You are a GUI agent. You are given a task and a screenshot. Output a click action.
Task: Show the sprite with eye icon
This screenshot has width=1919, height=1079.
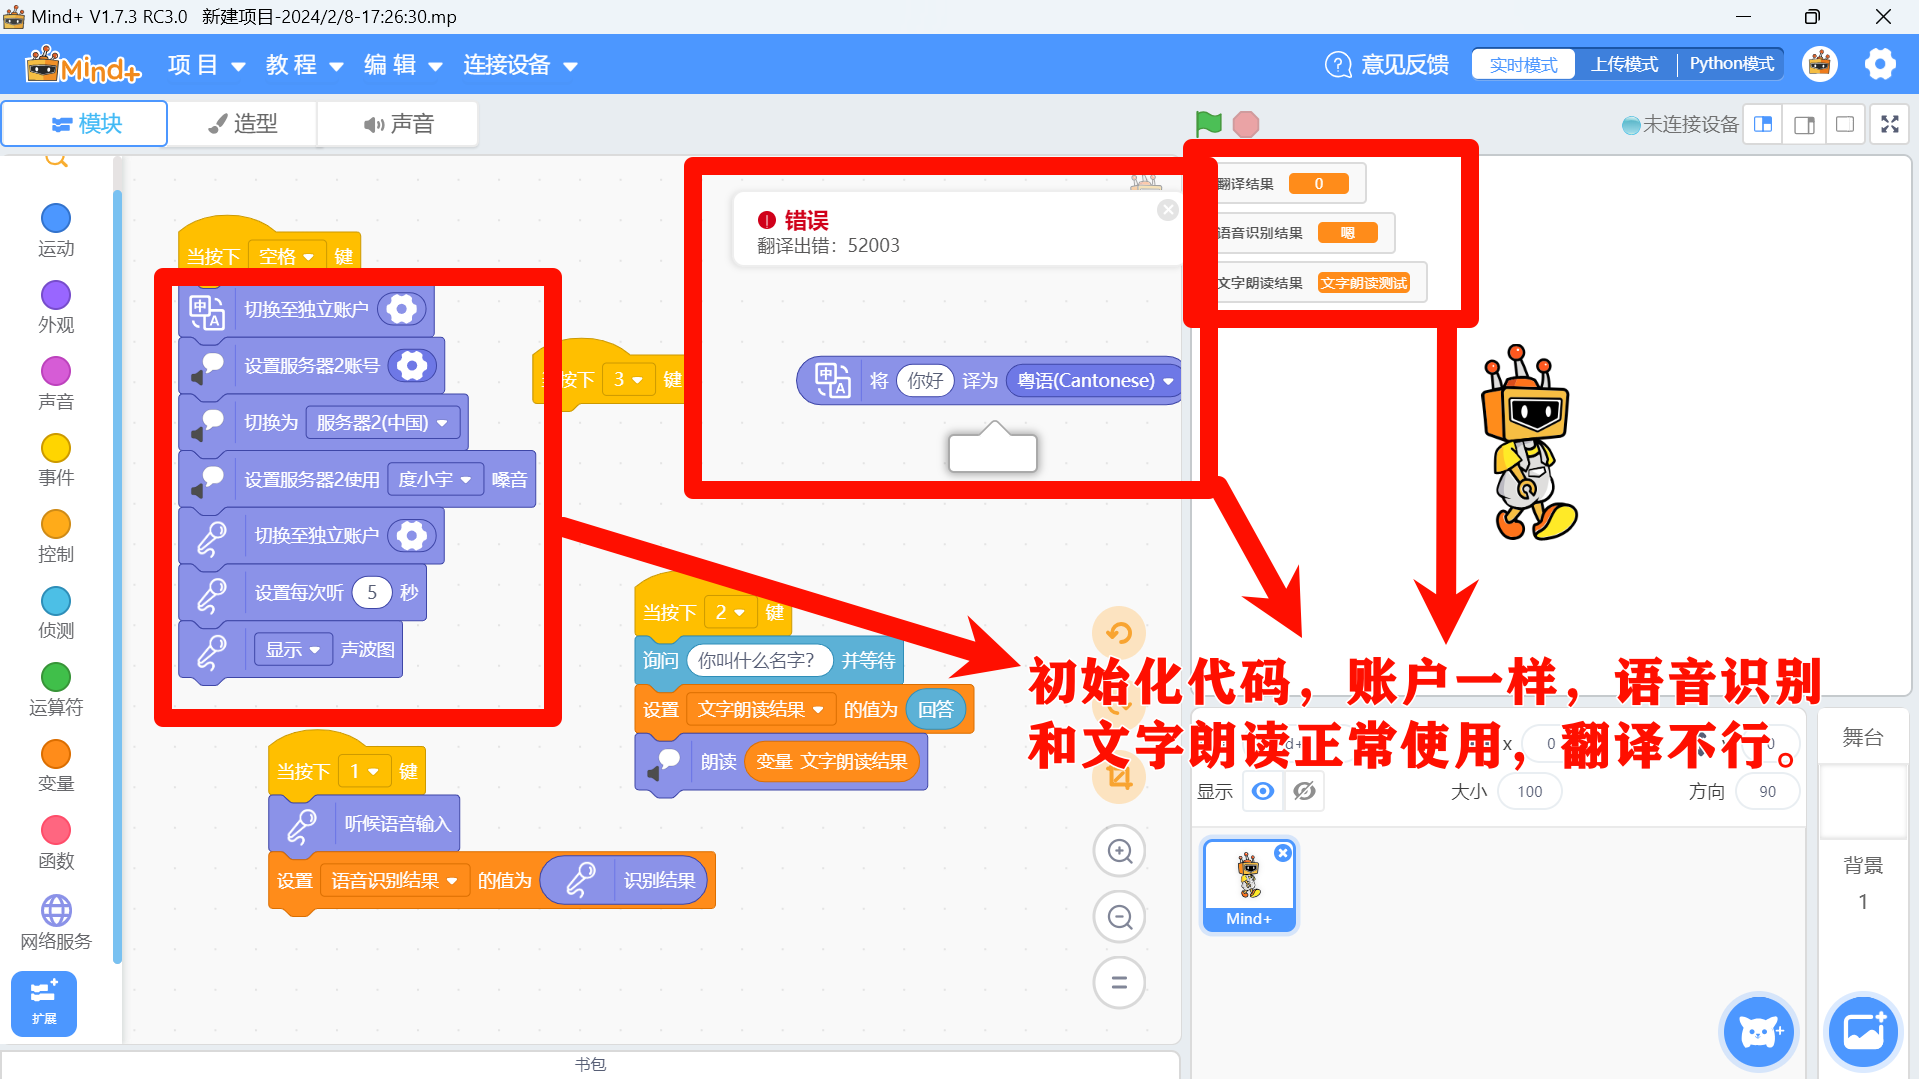[1263, 791]
